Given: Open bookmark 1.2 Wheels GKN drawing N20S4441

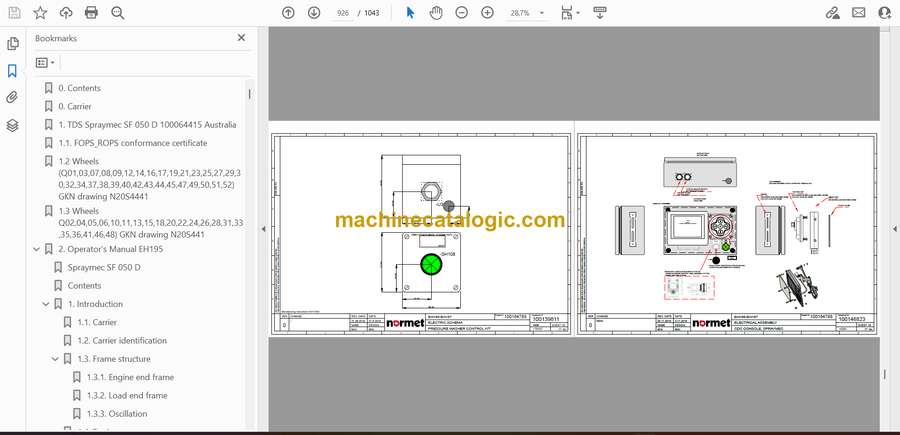Looking at the screenshot, I should click(x=150, y=178).
